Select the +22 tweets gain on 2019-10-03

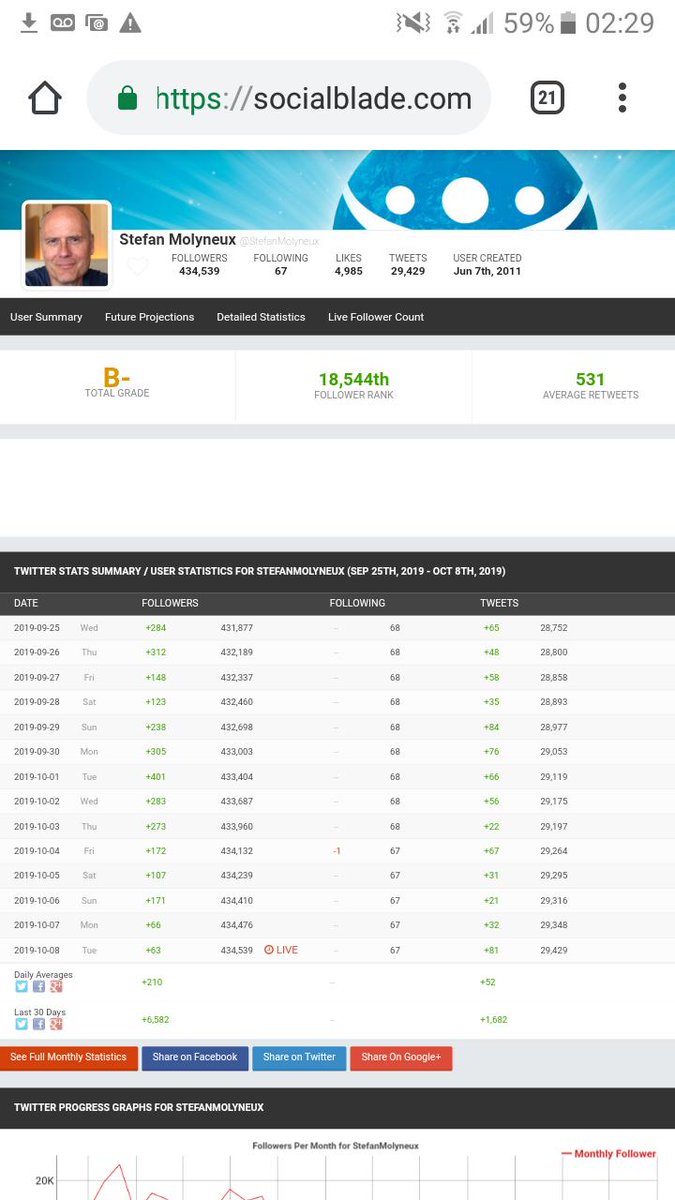click(491, 826)
